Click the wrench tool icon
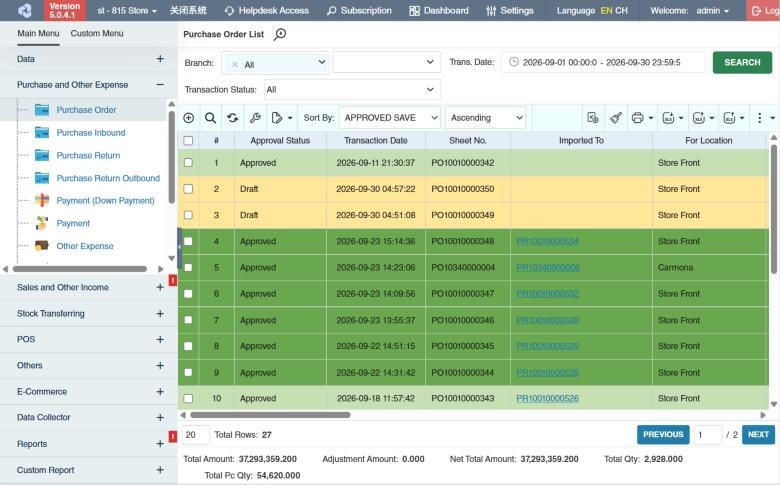Viewport: 780px width, 485px height. [255, 118]
